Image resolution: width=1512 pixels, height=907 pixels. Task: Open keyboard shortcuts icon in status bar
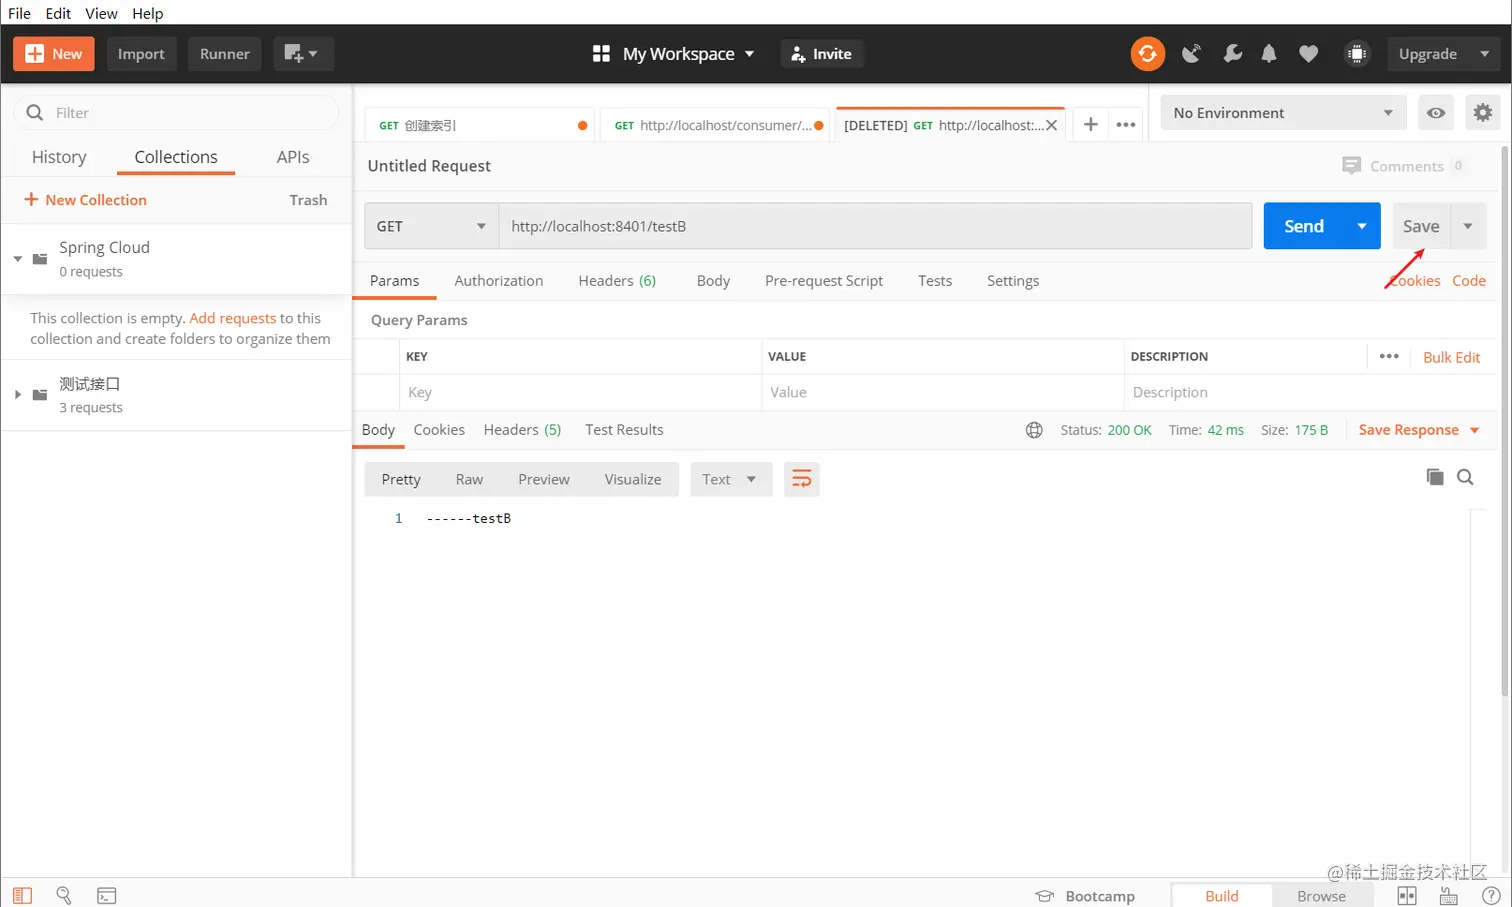coord(1448,896)
